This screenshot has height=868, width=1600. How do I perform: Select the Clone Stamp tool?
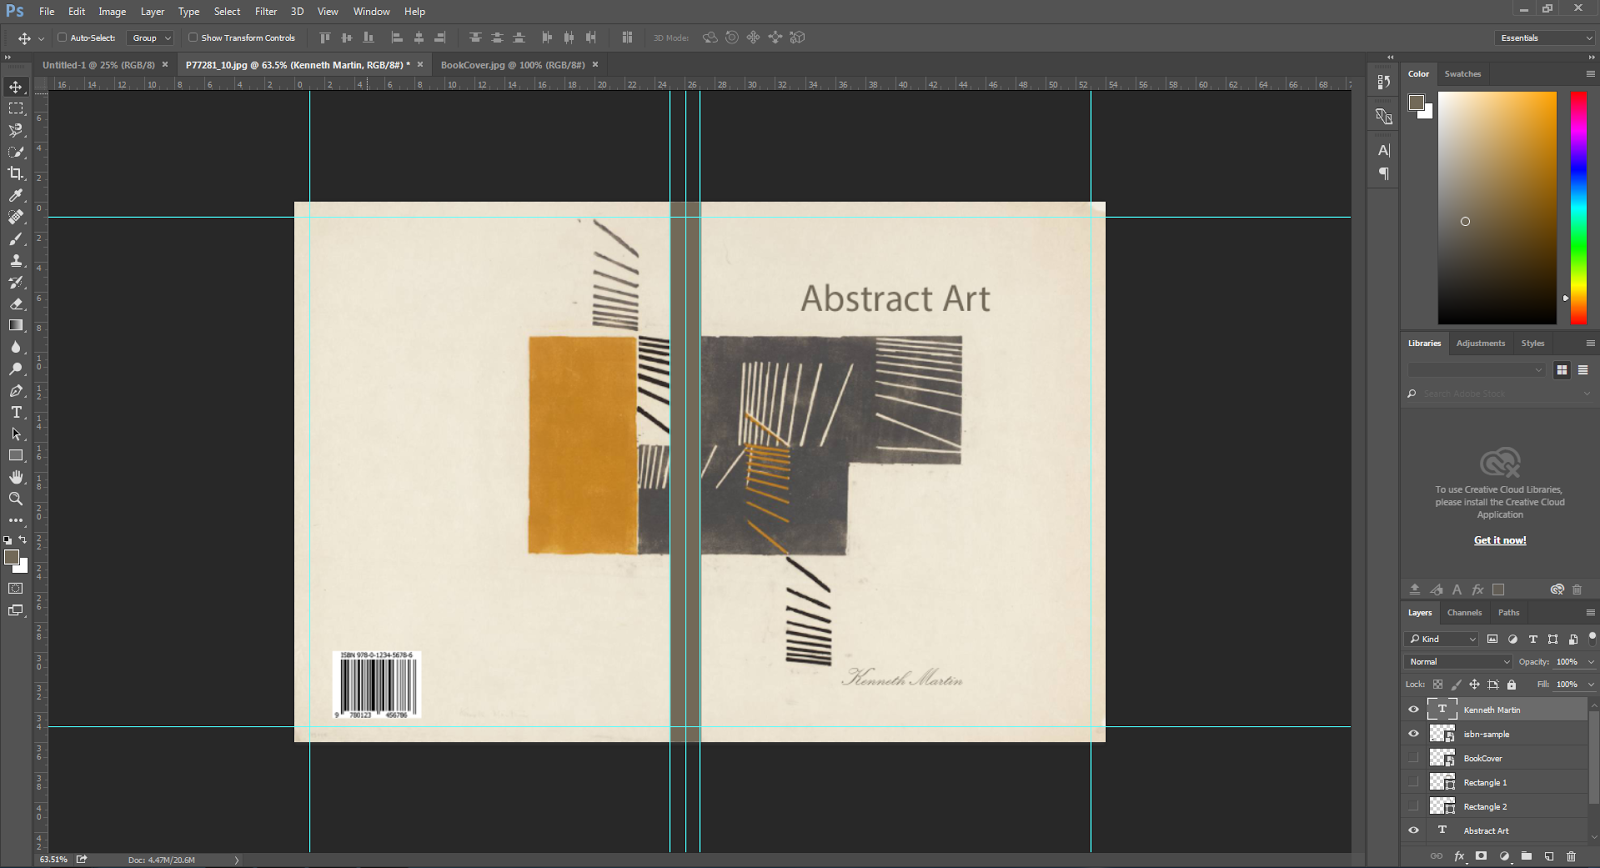click(x=16, y=260)
